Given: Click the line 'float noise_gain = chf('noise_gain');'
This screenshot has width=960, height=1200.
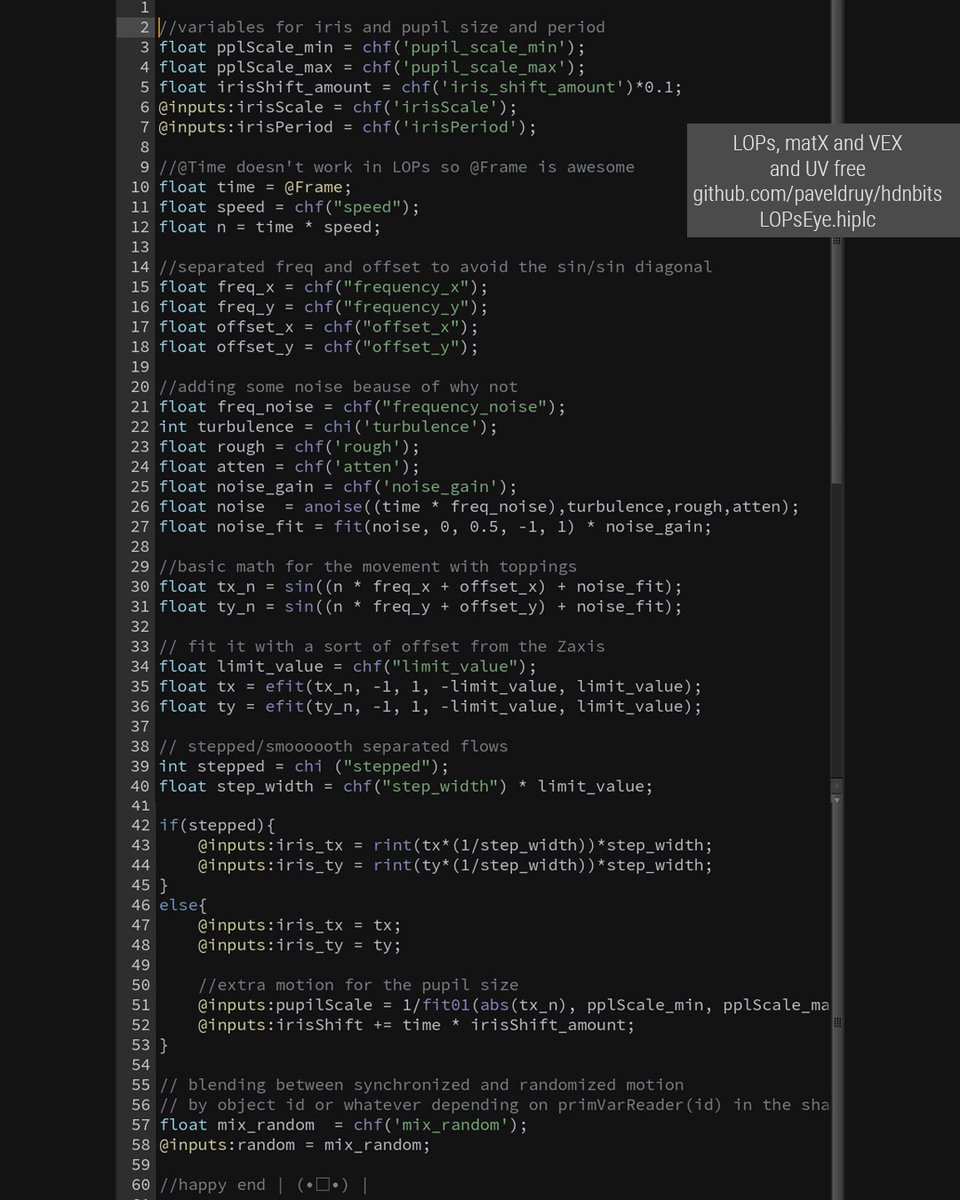Looking at the screenshot, I should point(338,487).
